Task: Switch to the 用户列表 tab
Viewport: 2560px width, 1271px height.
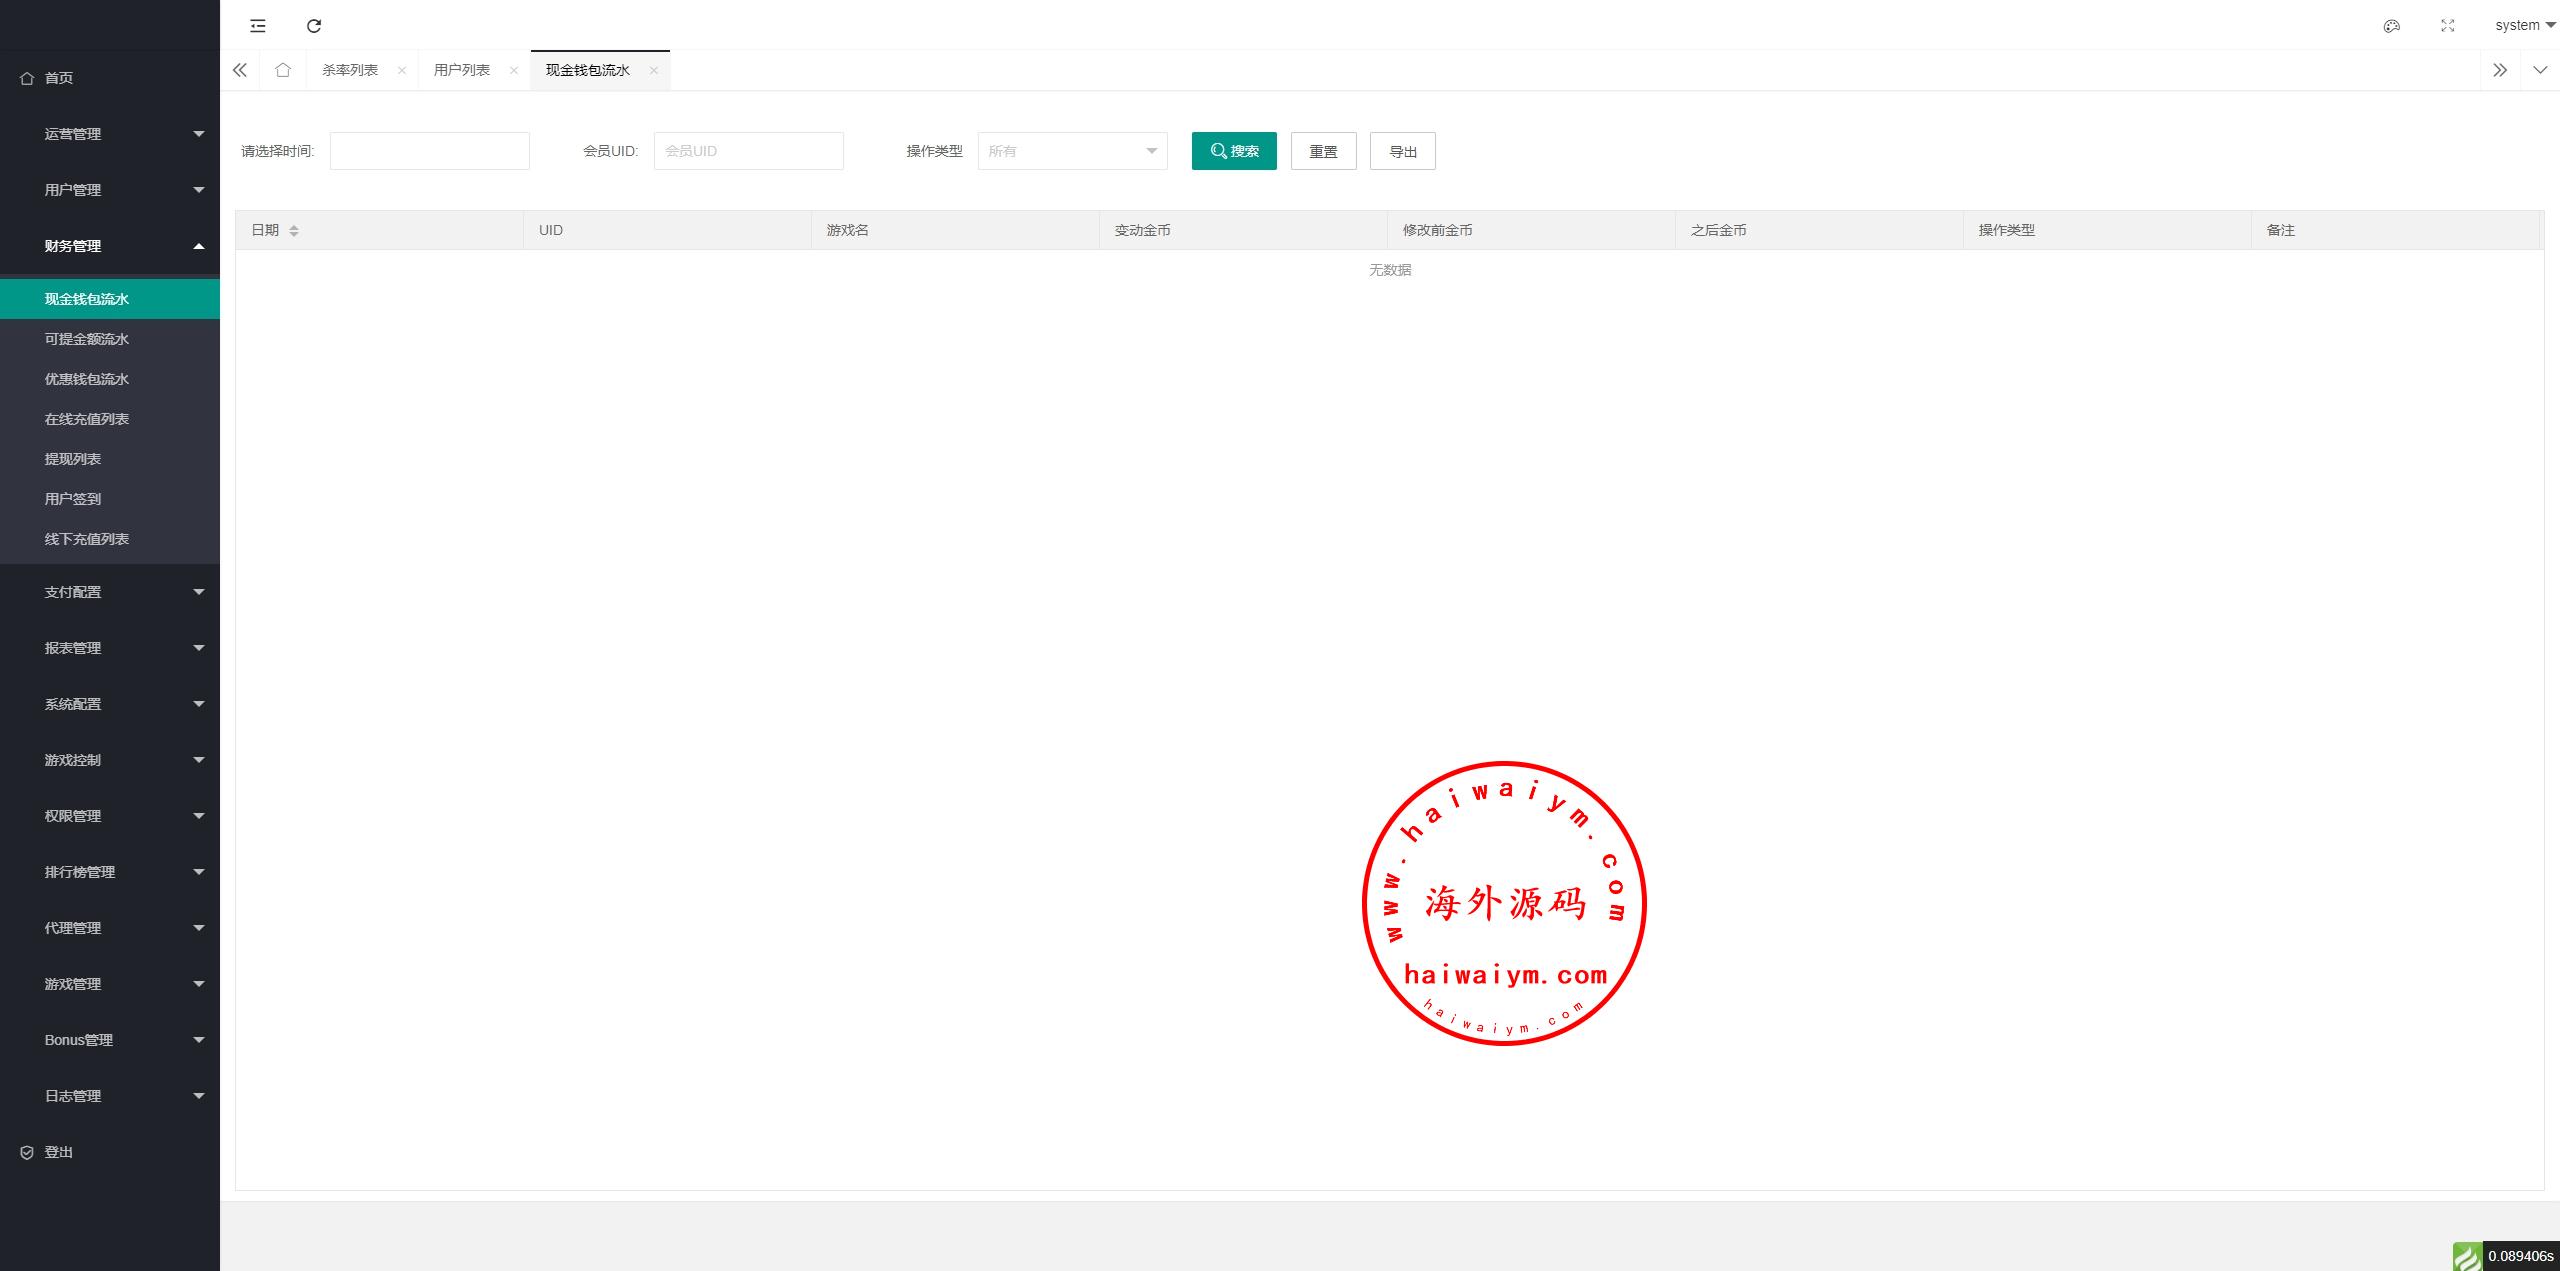Action: [x=462, y=70]
